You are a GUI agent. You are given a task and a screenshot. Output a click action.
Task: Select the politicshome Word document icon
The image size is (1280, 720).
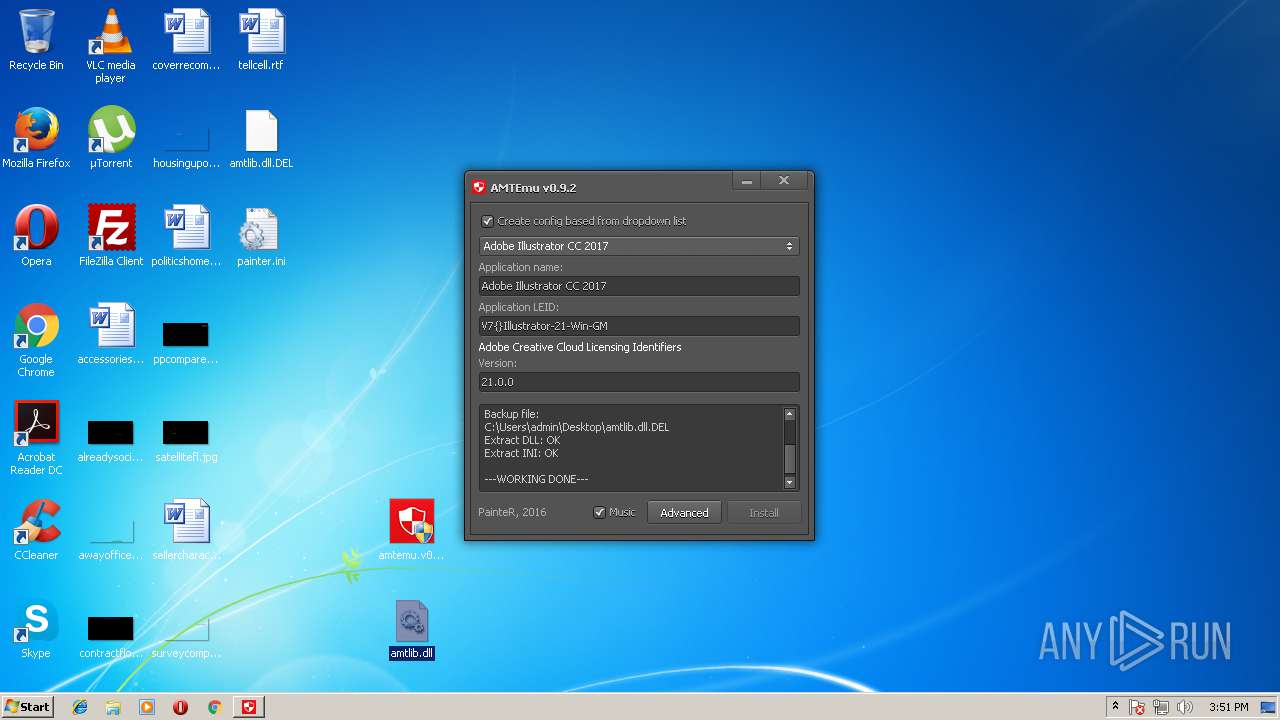(x=186, y=236)
